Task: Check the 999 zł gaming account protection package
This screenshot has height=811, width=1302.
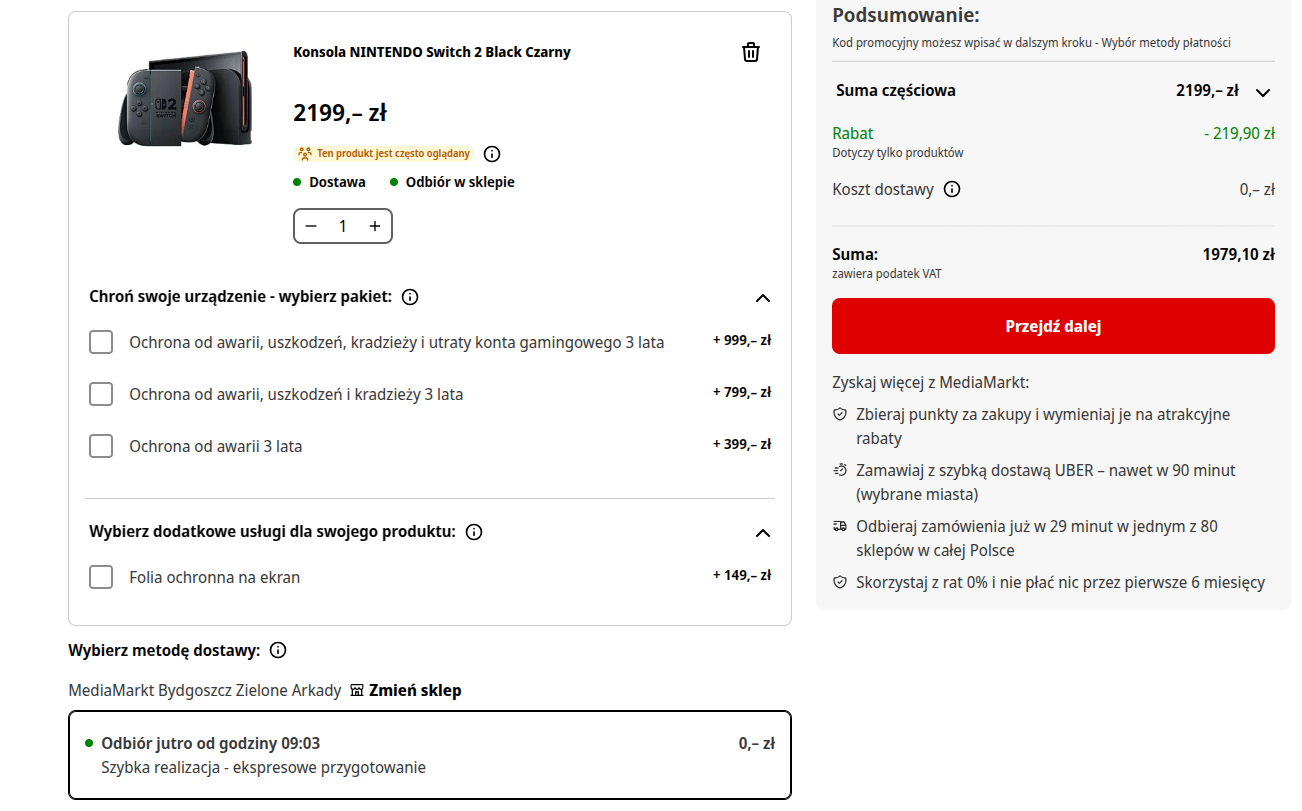Action: coord(101,342)
